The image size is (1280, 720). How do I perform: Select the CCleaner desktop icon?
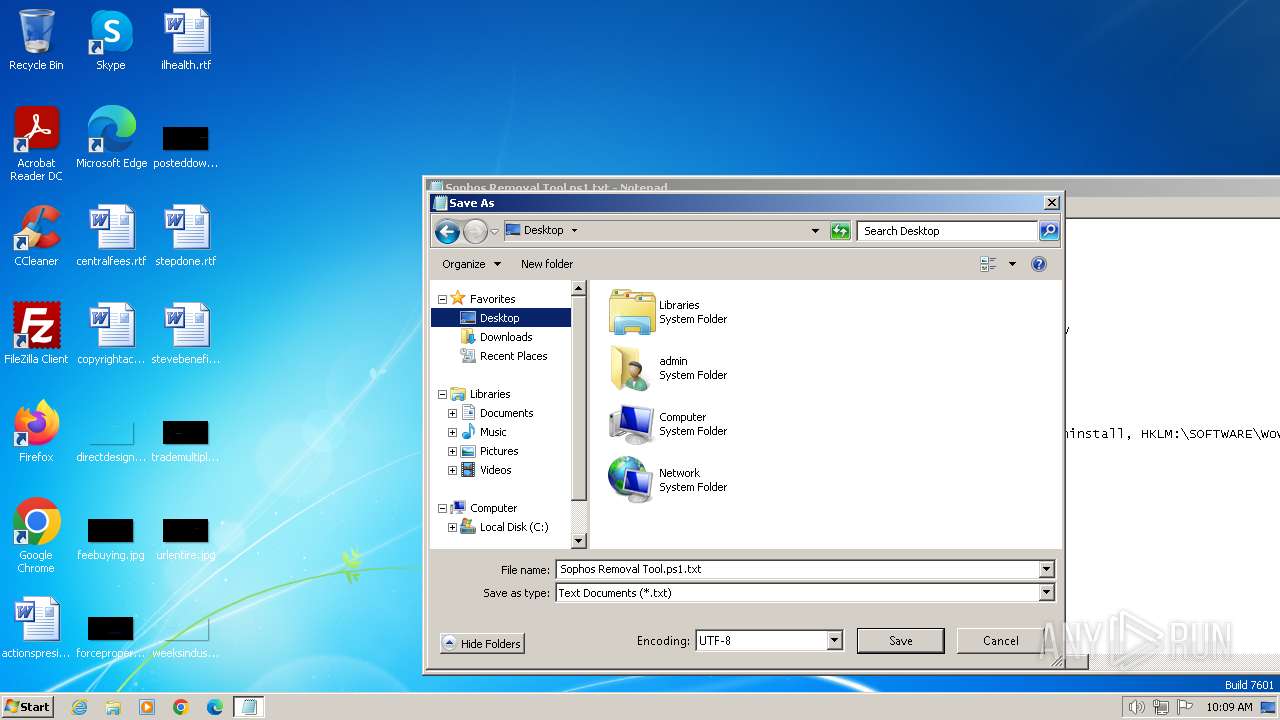coord(36,236)
